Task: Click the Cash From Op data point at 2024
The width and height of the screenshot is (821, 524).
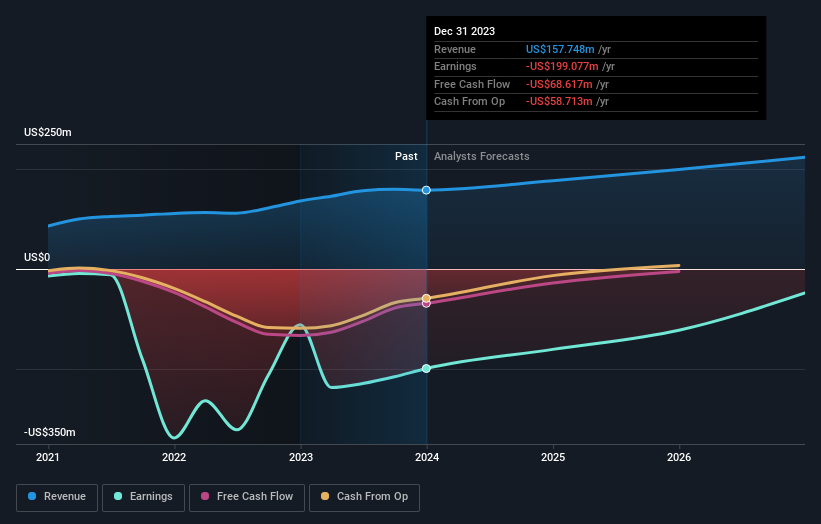Action: (426, 298)
